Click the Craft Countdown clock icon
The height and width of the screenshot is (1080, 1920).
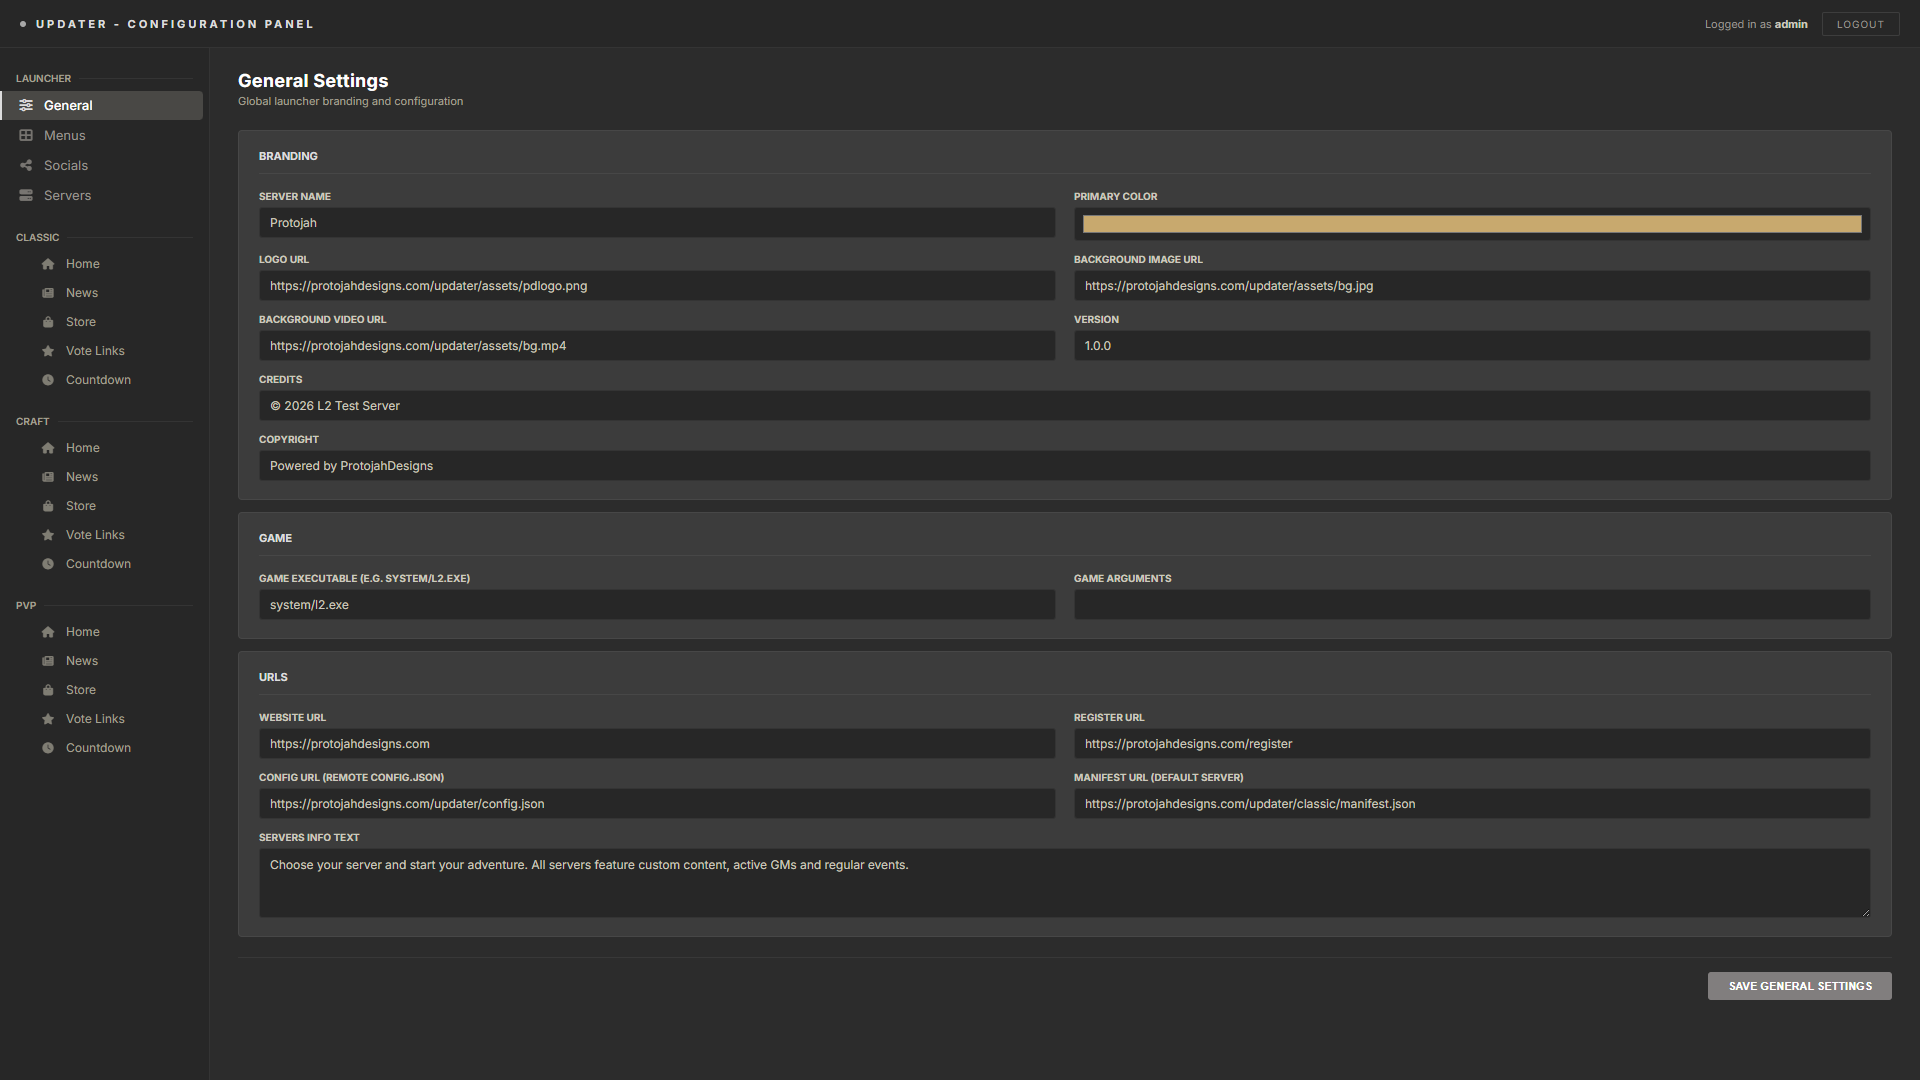pos(48,564)
